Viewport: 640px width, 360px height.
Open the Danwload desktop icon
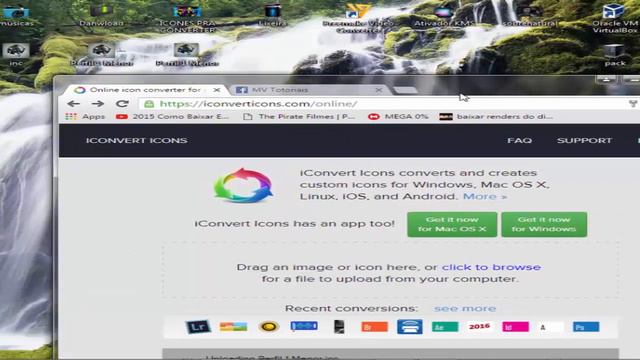click(x=101, y=15)
